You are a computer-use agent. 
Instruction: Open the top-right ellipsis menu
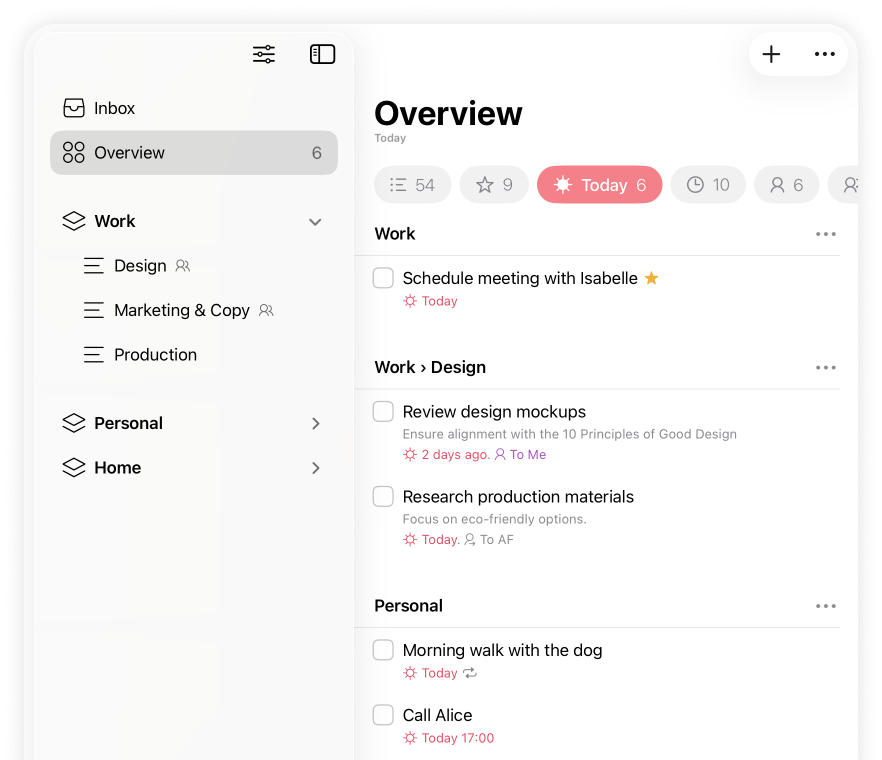[824, 54]
